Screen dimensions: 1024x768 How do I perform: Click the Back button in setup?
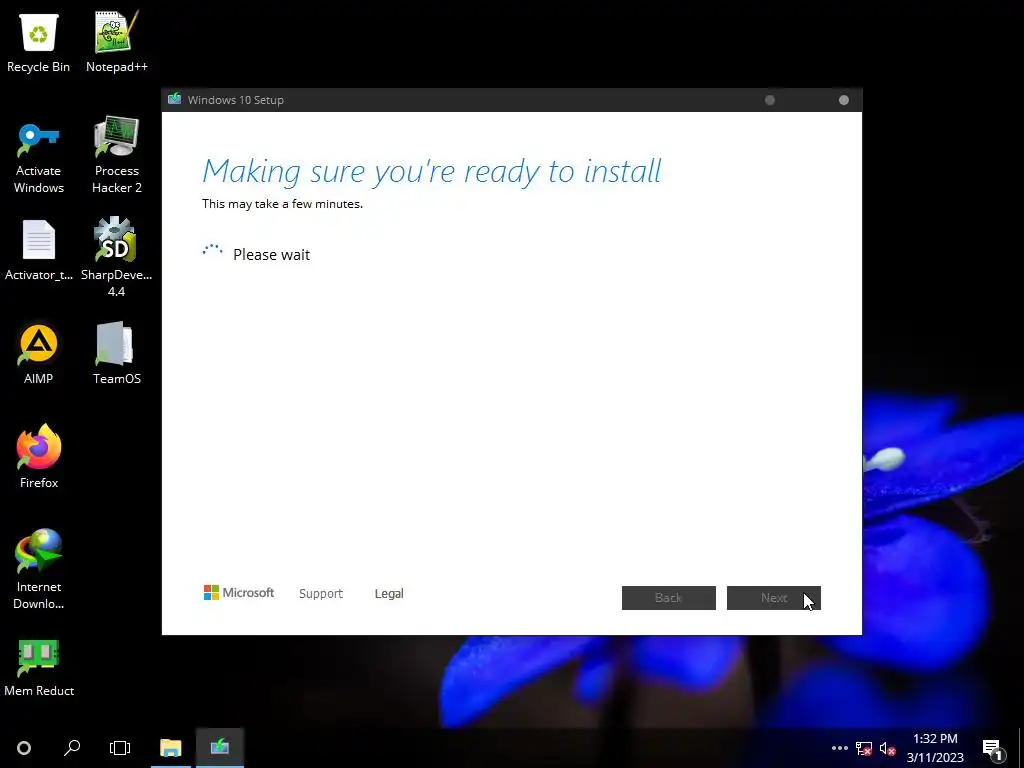pyautogui.click(x=669, y=598)
